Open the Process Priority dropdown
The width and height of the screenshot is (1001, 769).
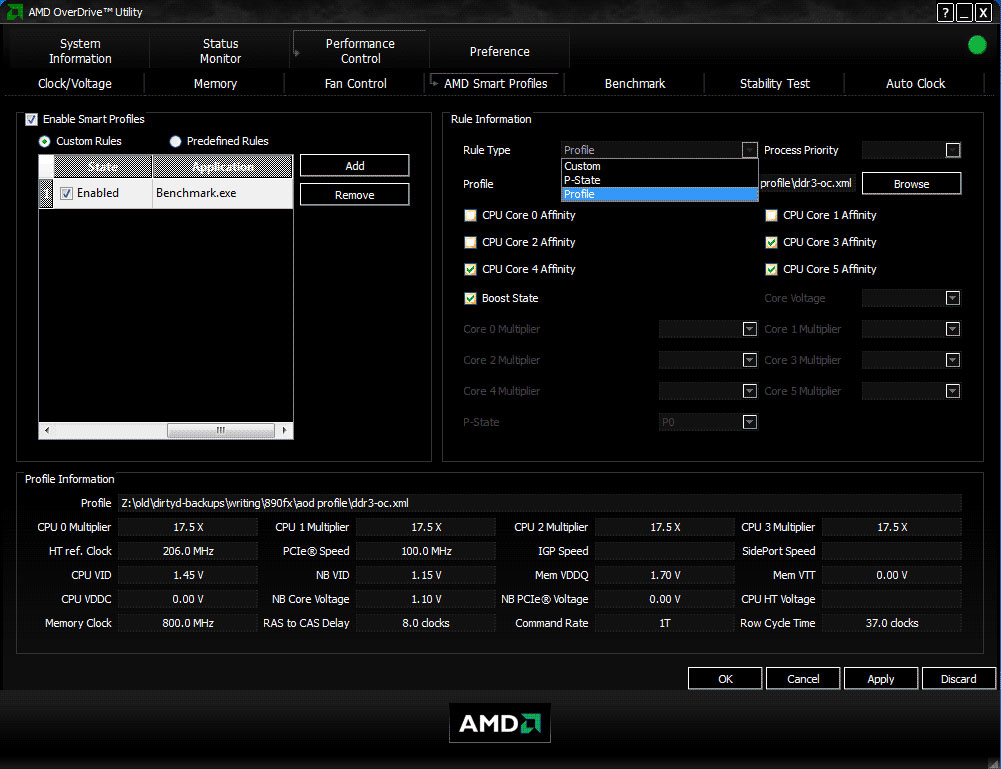(x=952, y=150)
